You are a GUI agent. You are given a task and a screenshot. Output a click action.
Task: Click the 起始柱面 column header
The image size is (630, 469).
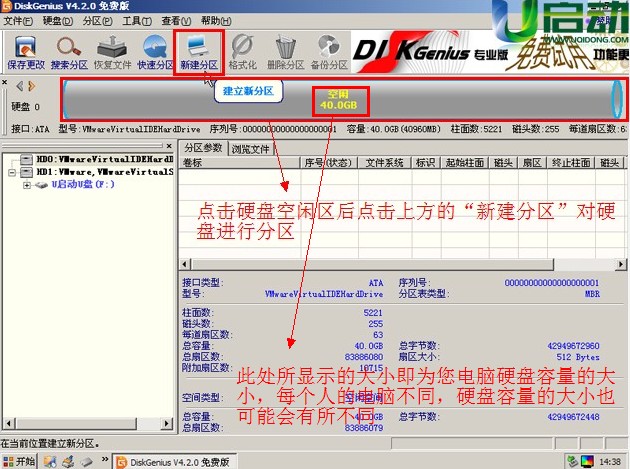pyautogui.click(x=465, y=162)
